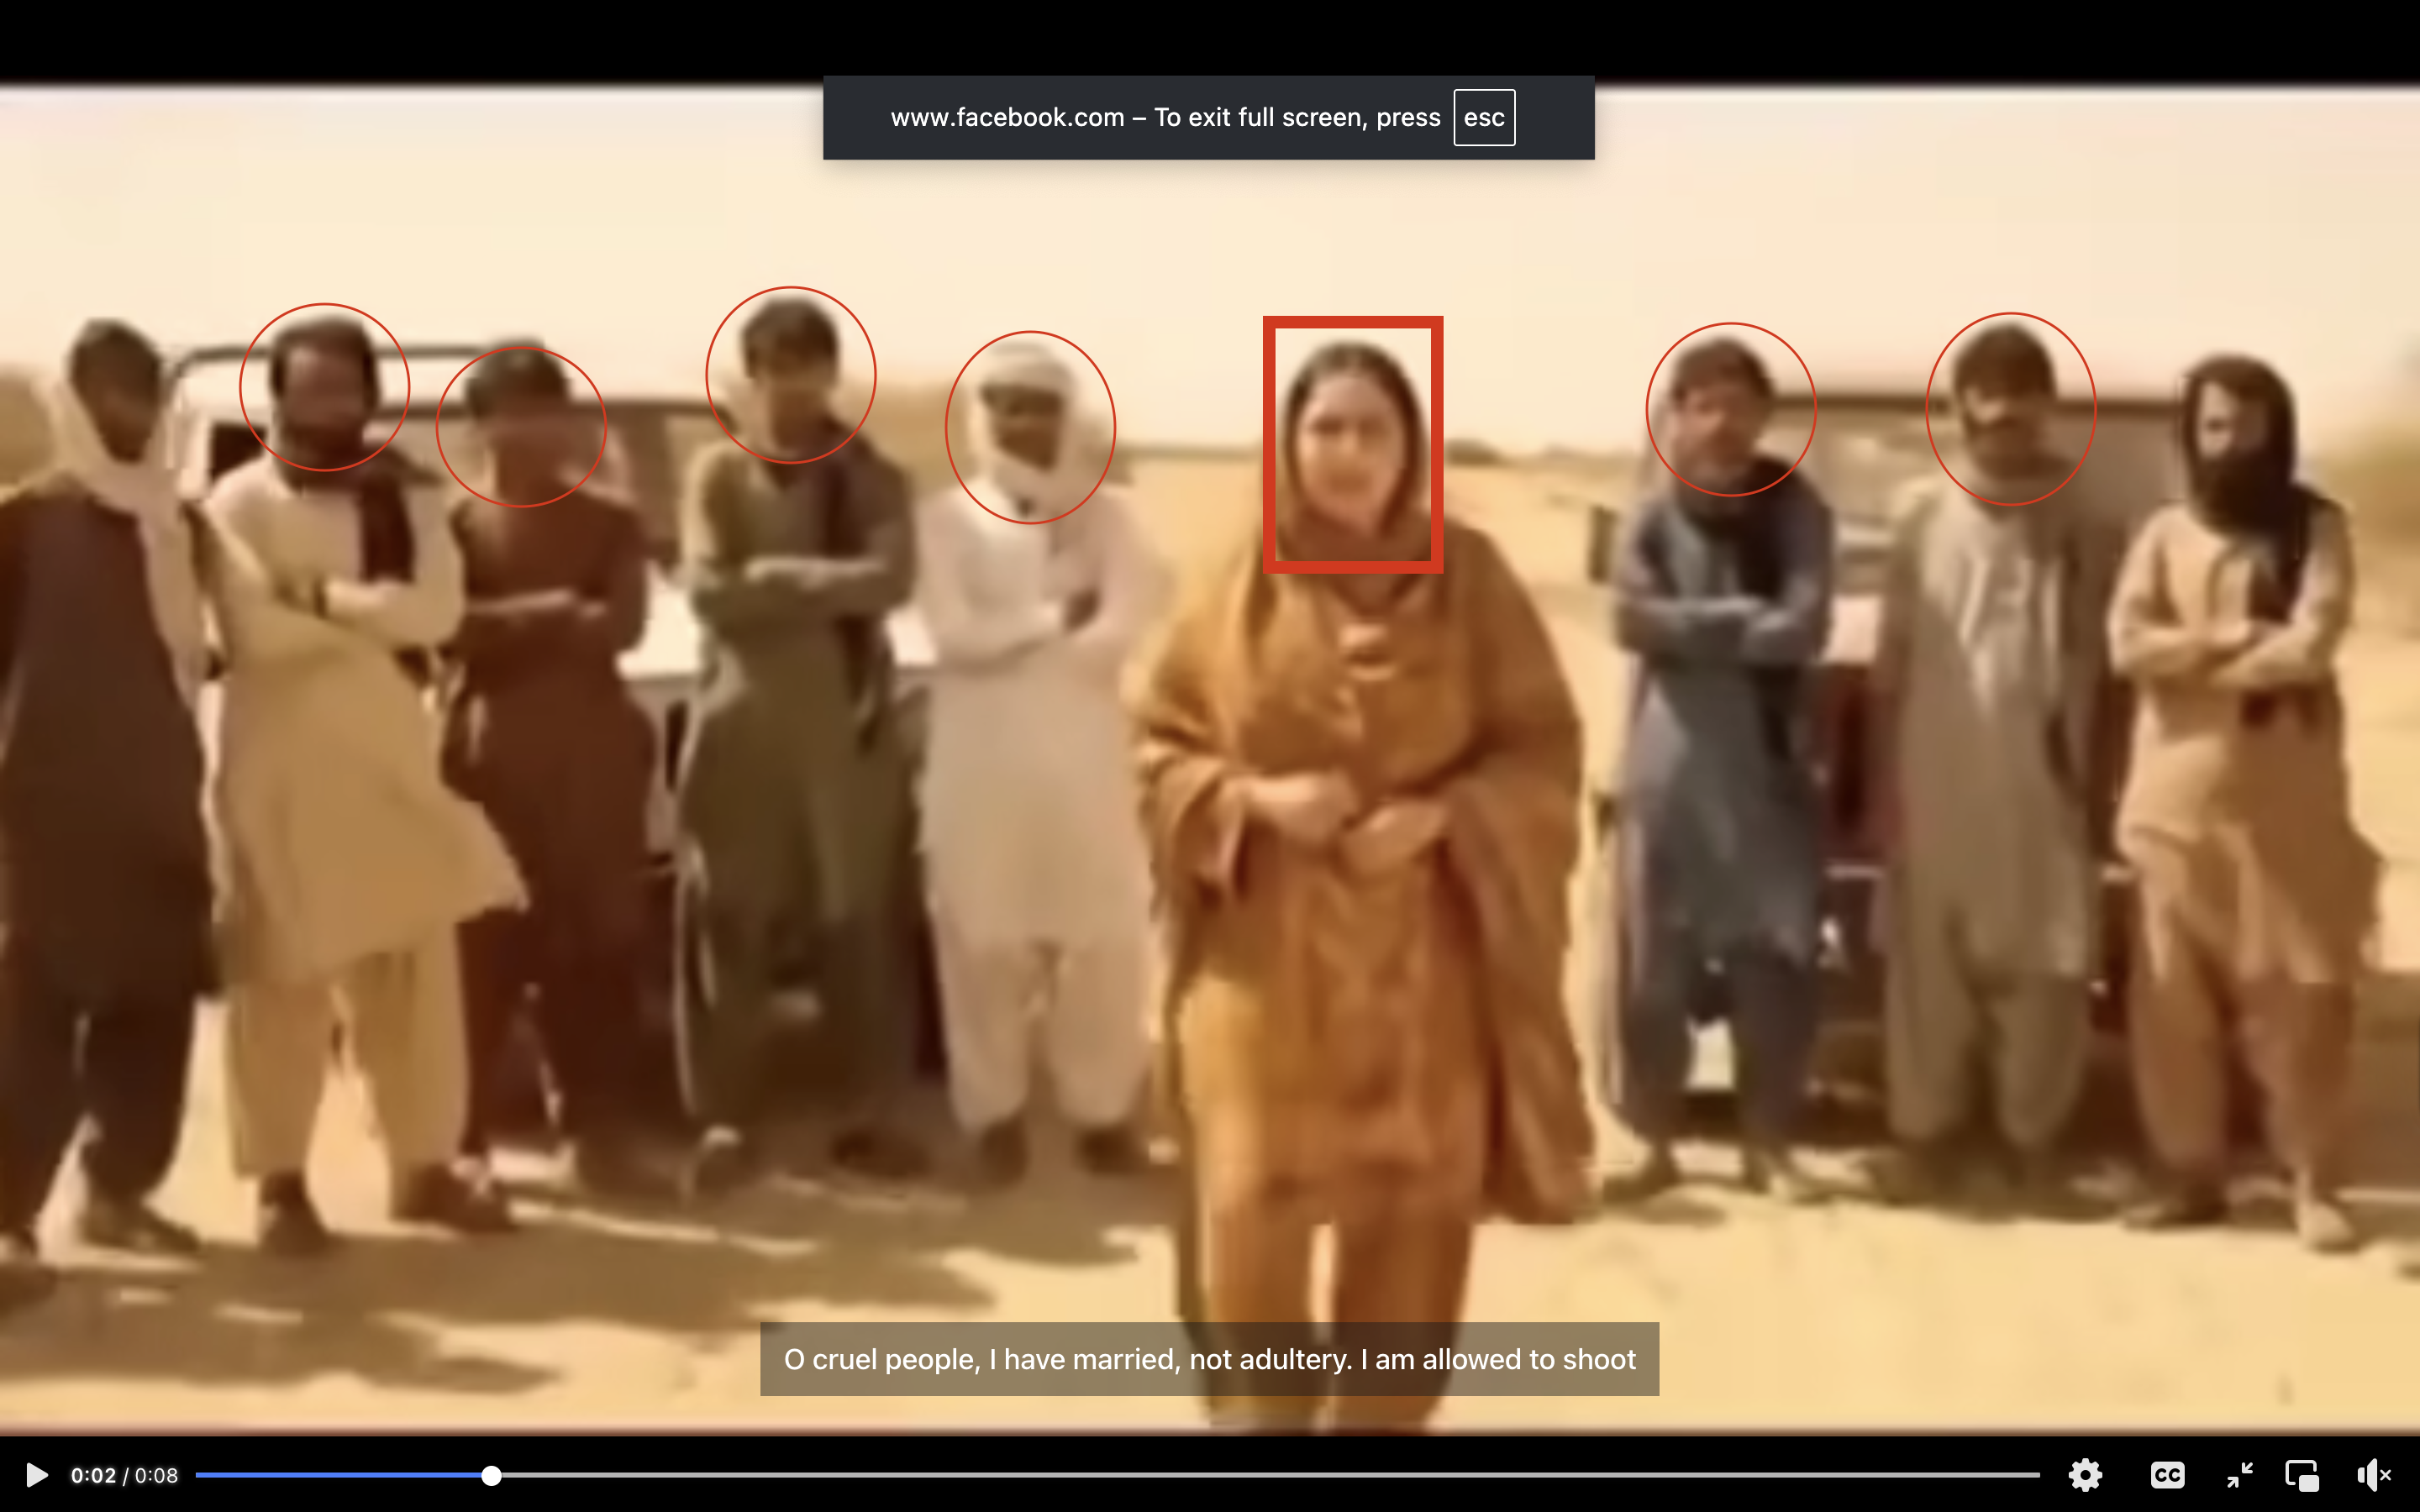Unmute the video with speaker icon

click(2373, 1475)
